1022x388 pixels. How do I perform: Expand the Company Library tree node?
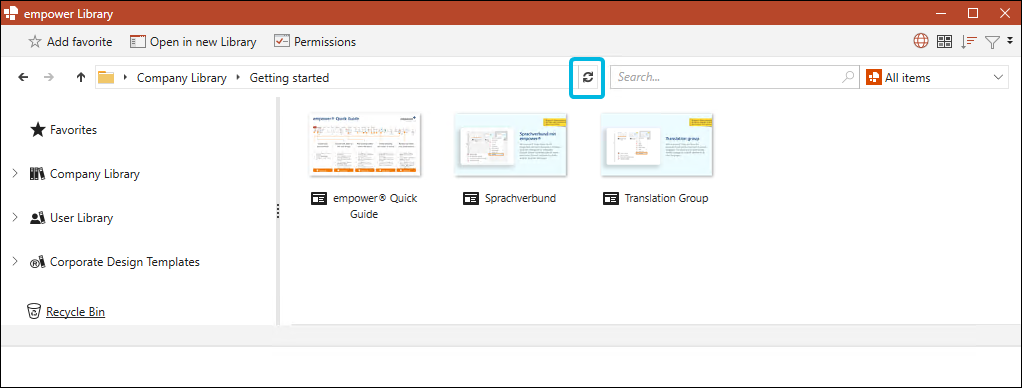(x=15, y=173)
